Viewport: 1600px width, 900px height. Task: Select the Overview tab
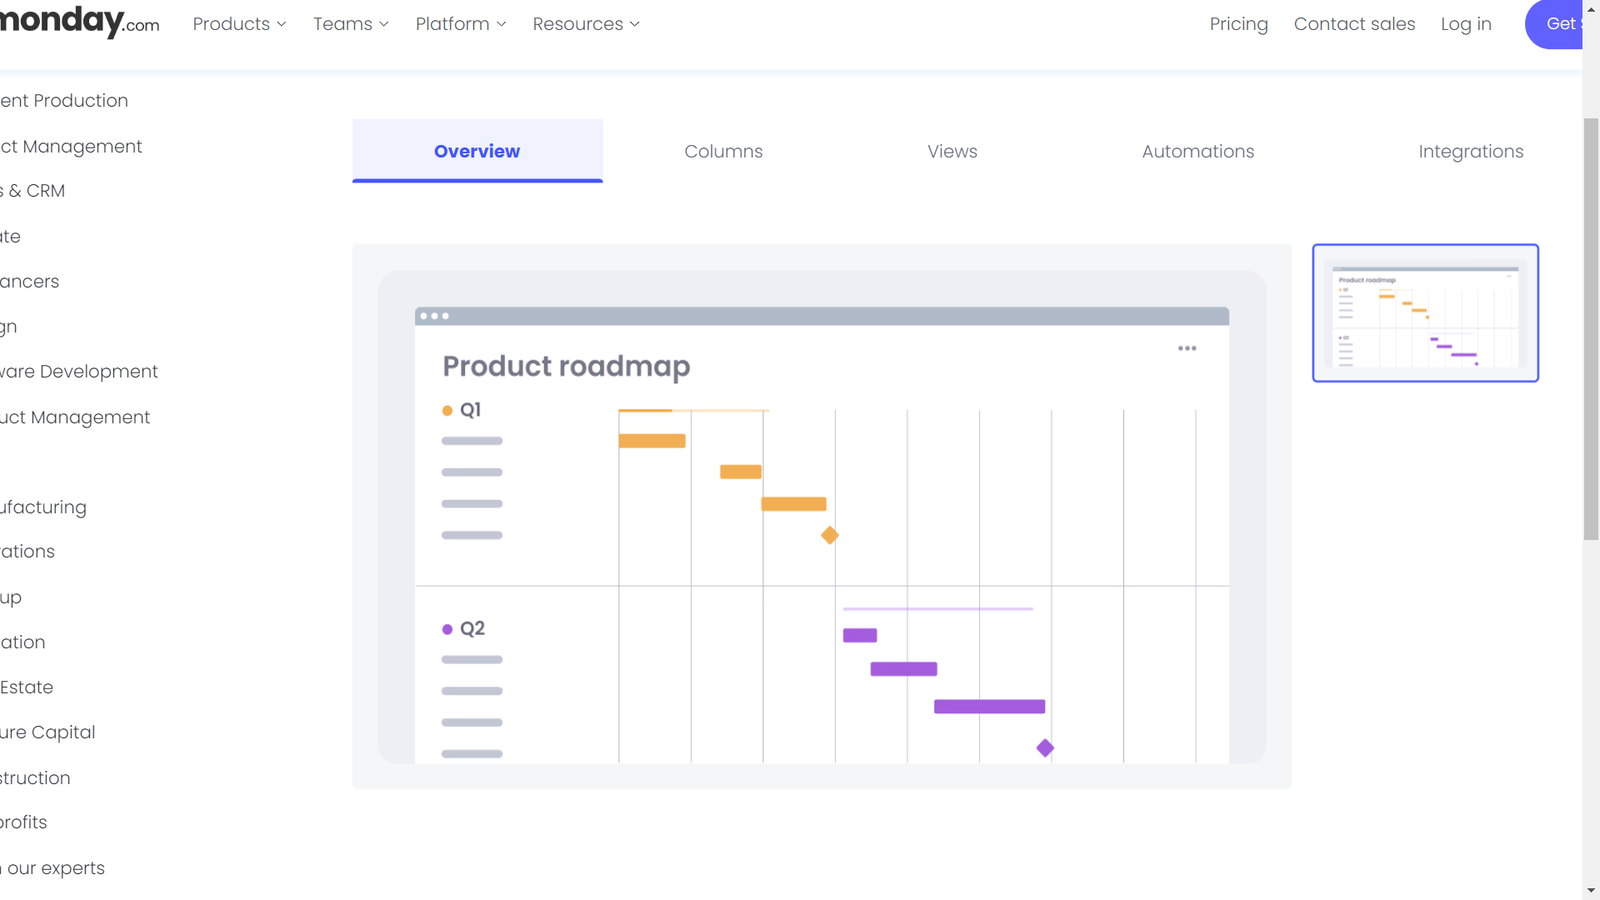point(477,151)
